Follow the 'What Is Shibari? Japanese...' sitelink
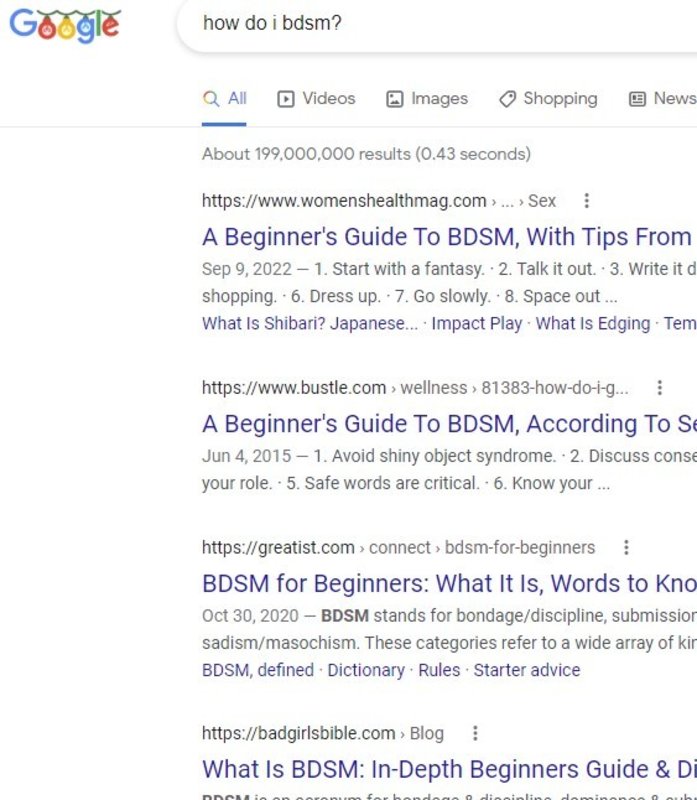This screenshot has width=697, height=800. (x=310, y=324)
